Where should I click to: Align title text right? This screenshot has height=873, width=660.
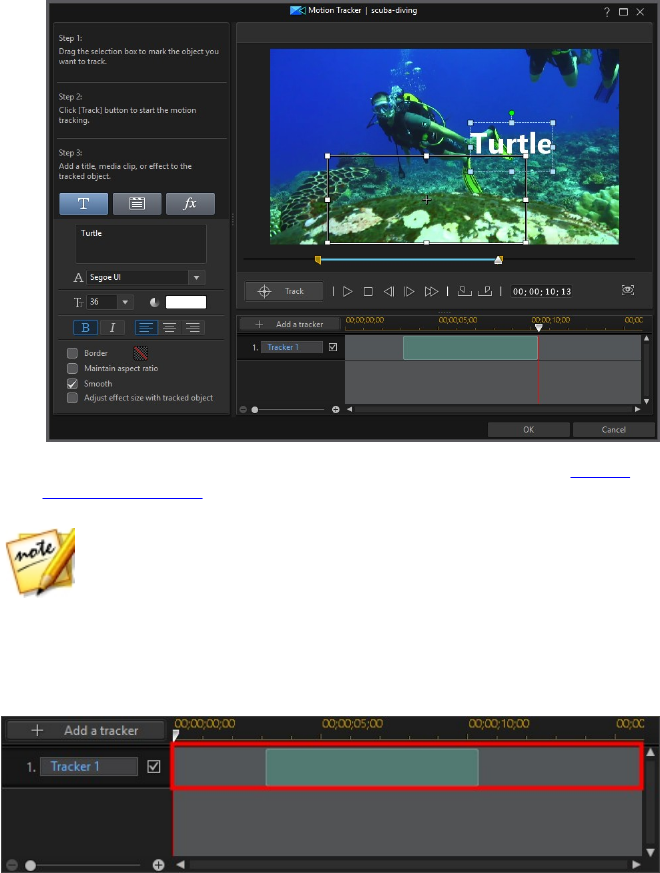click(x=193, y=327)
